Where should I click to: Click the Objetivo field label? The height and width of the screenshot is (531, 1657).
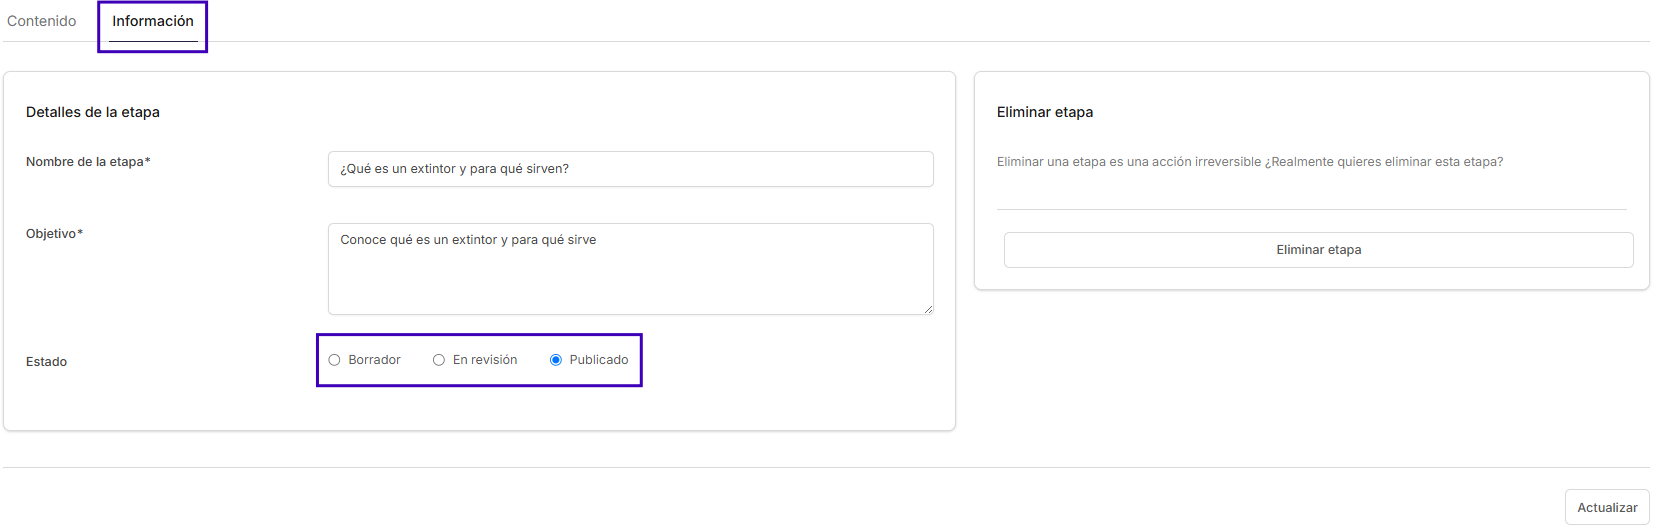pos(55,234)
